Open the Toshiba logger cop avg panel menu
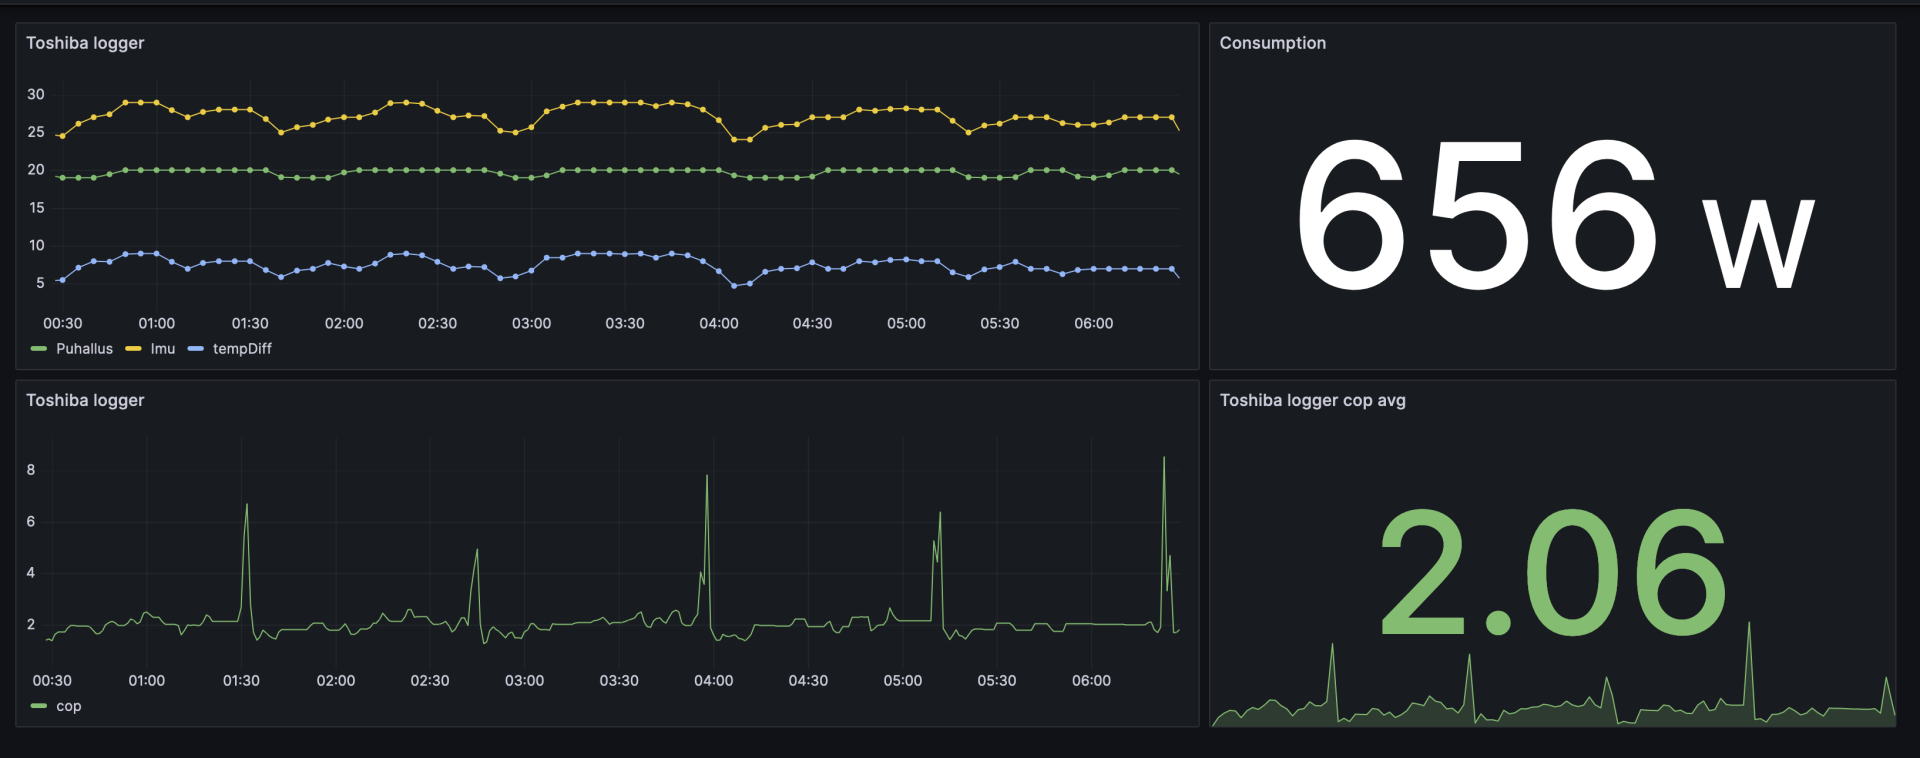The width and height of the screenshot is (1920, 758). pos(1312,400)
